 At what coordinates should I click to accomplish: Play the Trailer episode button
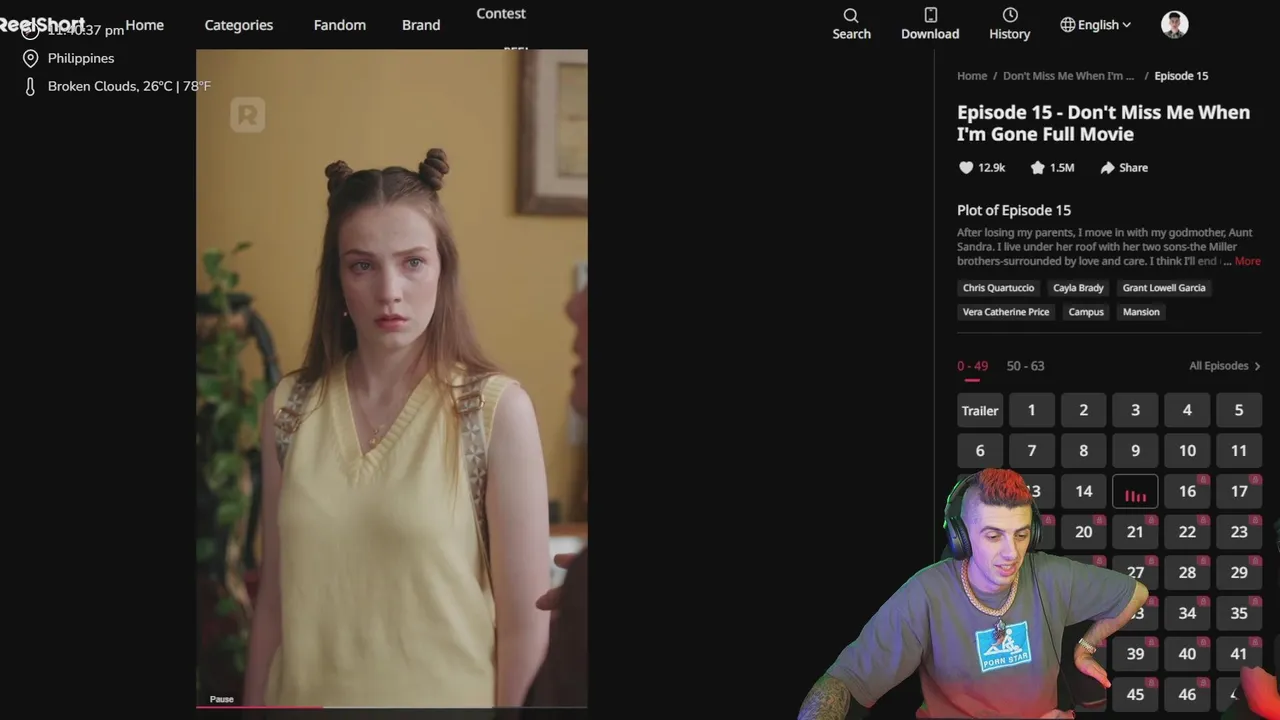click(x=980, y=411)
